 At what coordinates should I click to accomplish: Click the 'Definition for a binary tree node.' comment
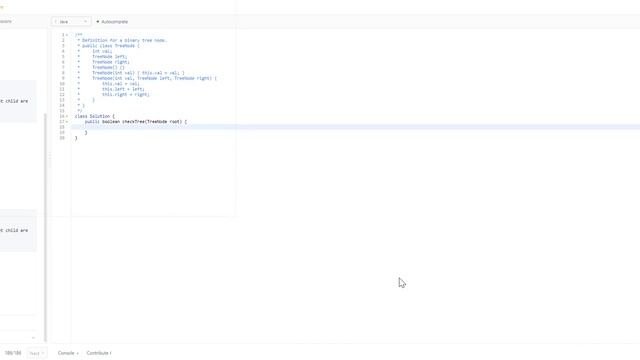tap(124, 40)
